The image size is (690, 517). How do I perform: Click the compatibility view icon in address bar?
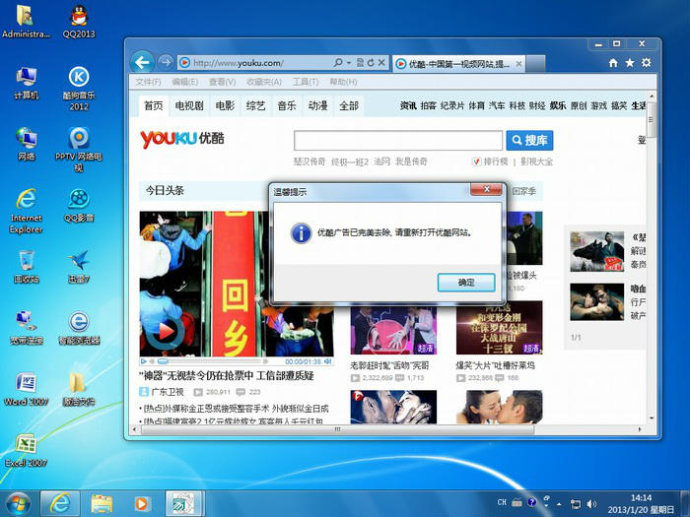tap(360, 62)
